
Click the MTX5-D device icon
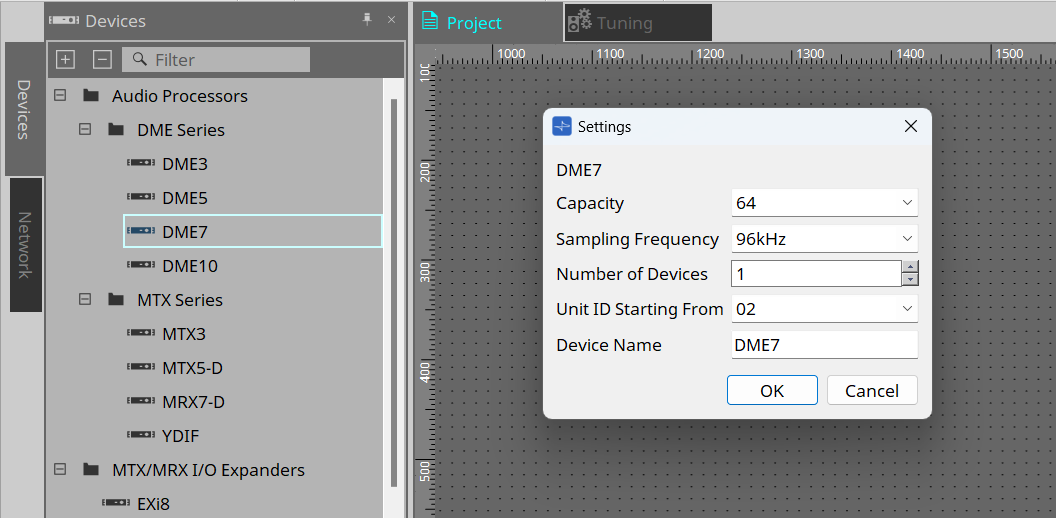(x=141, y=367)
